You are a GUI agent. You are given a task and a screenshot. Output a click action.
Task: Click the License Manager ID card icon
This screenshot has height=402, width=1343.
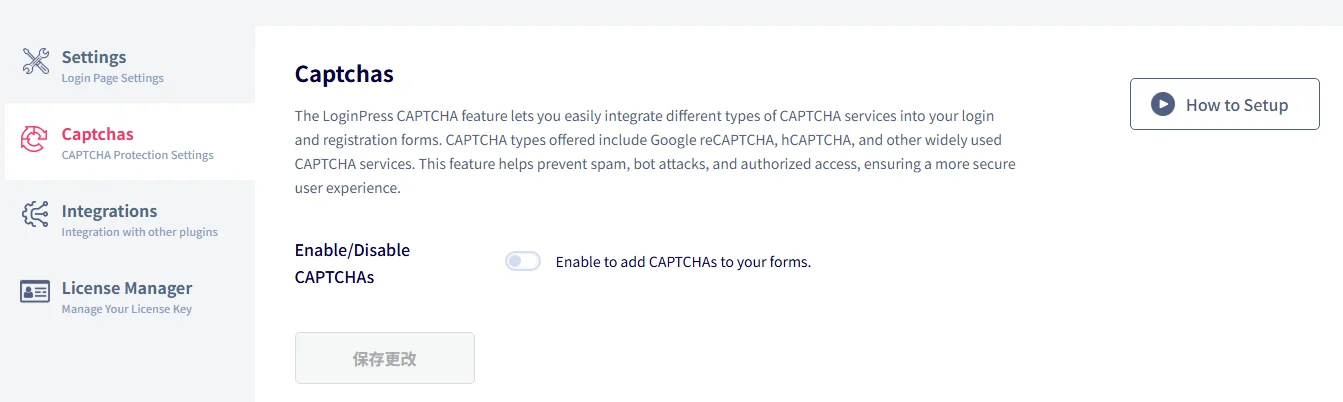coord(35,292)
